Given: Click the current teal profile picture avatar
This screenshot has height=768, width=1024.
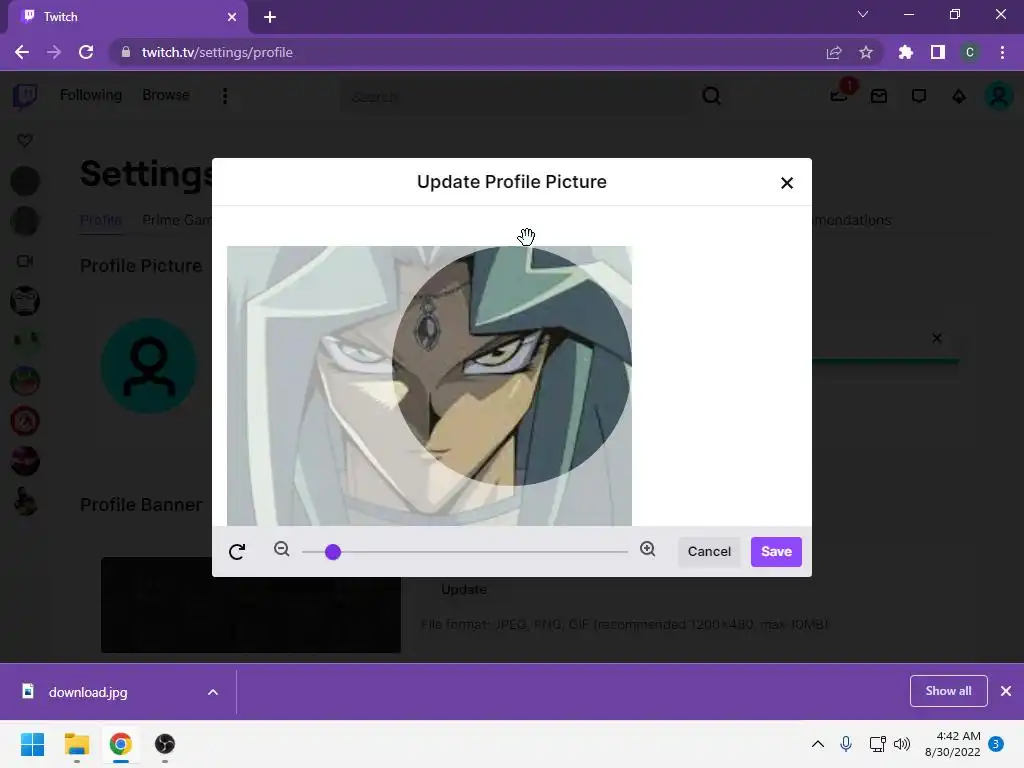Looking at the screenshot, I should pyautogui.click(x=149, y=366).
